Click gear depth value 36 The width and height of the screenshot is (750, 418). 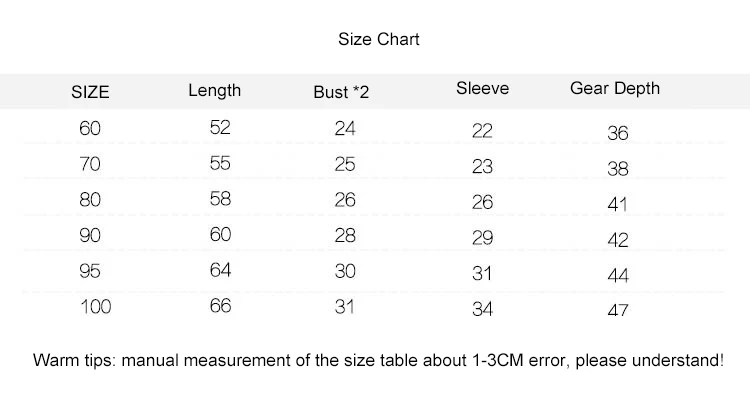point(618,133)
